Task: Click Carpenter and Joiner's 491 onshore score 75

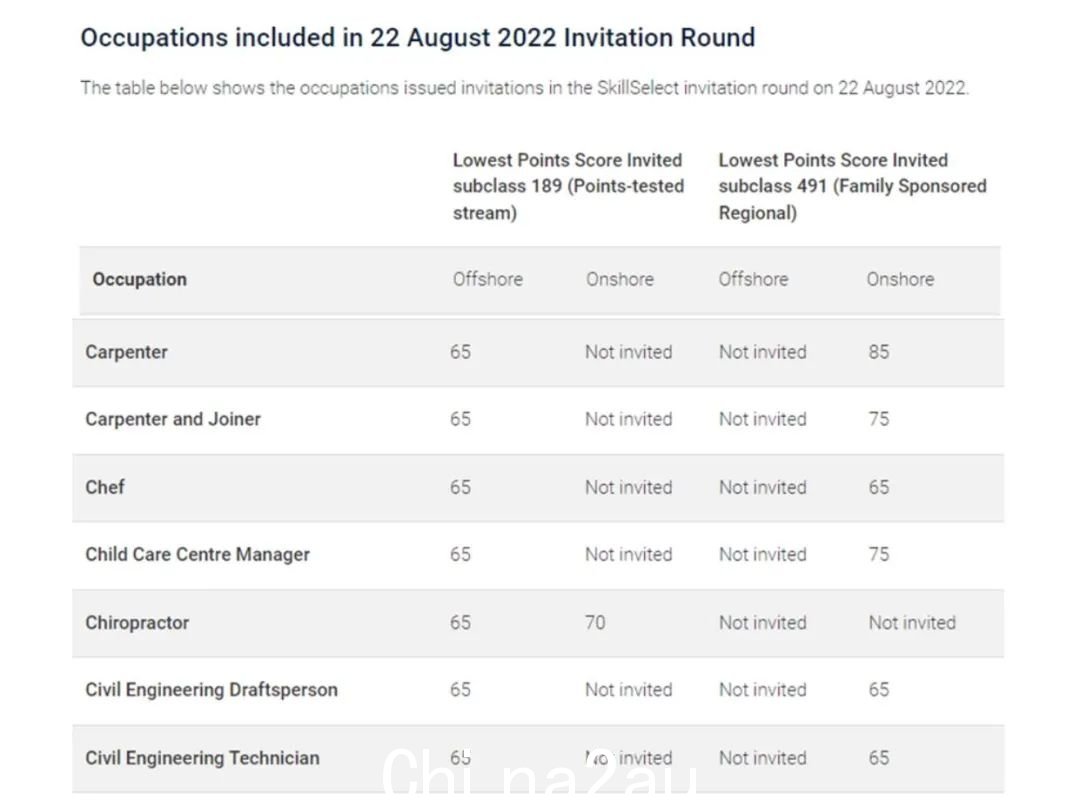Action: pos(879,419)
